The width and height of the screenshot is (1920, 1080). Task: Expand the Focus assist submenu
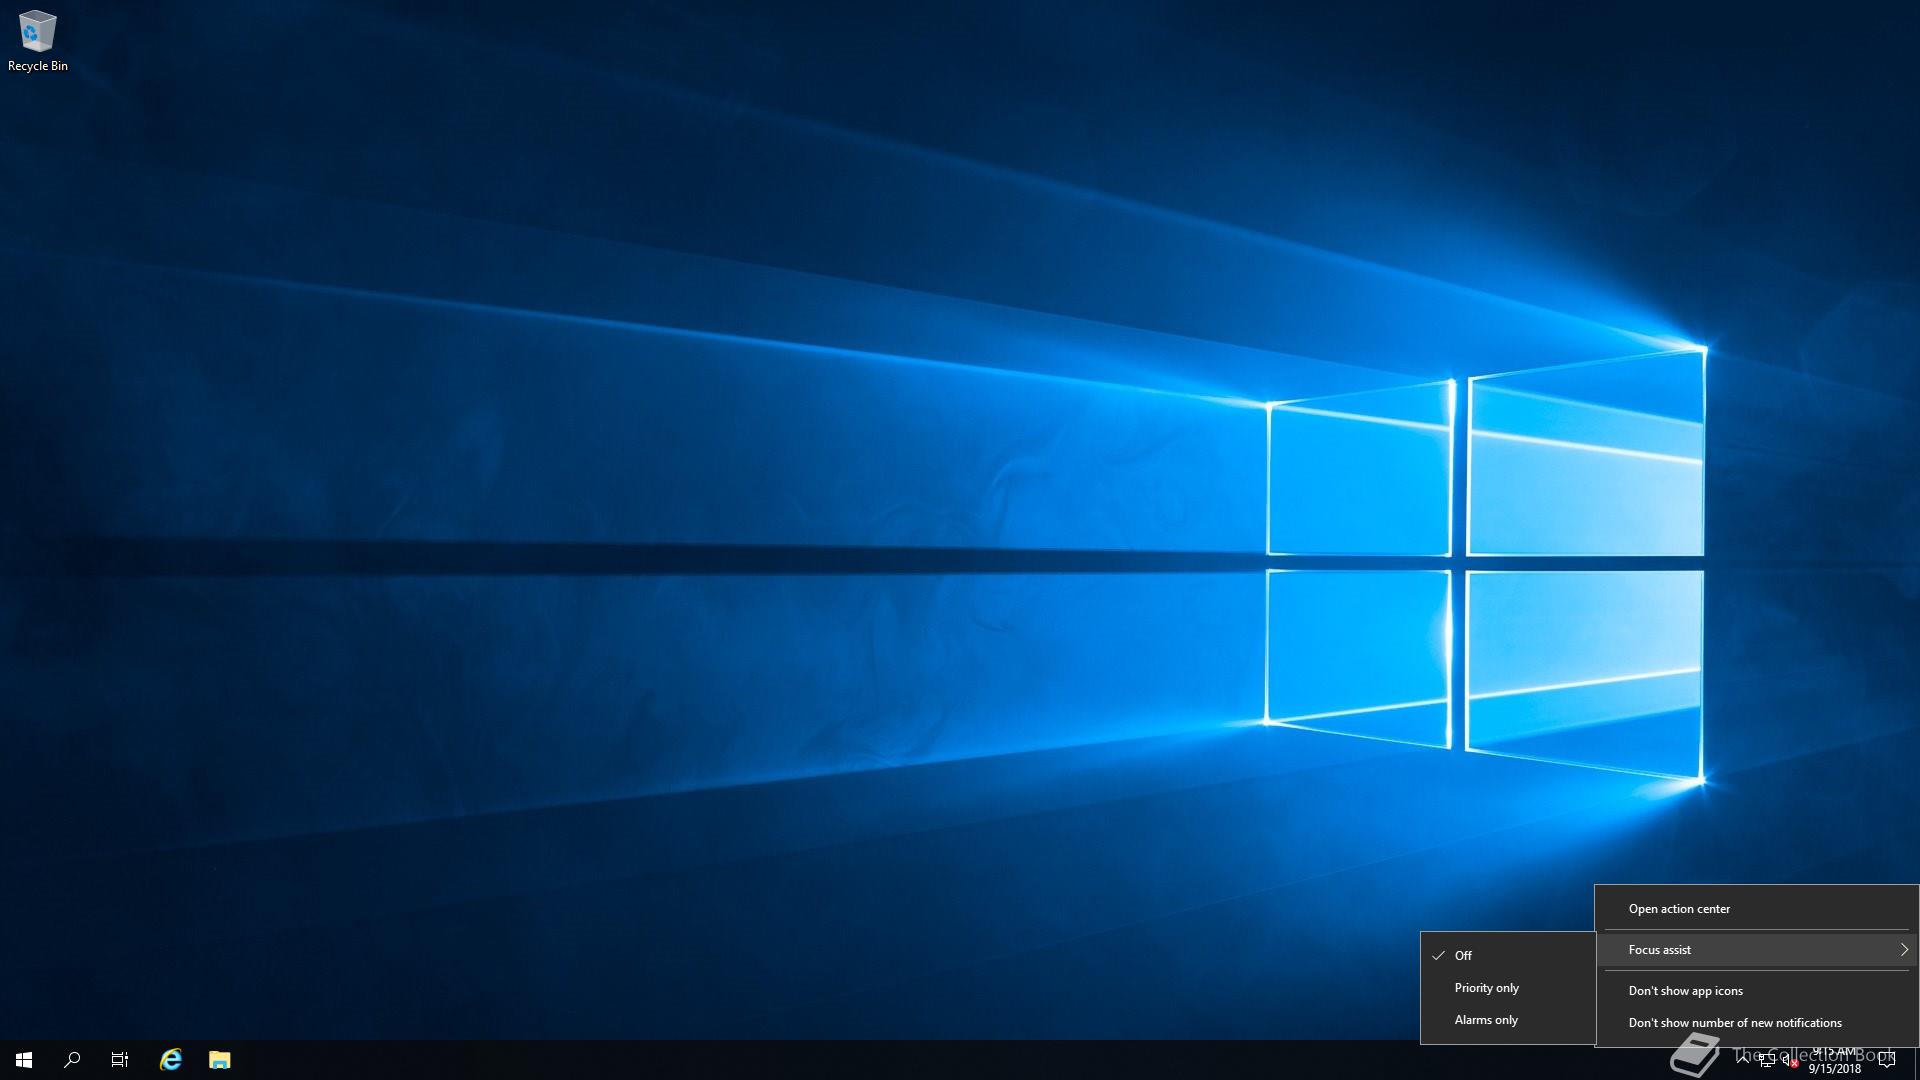click(1757, 950)
